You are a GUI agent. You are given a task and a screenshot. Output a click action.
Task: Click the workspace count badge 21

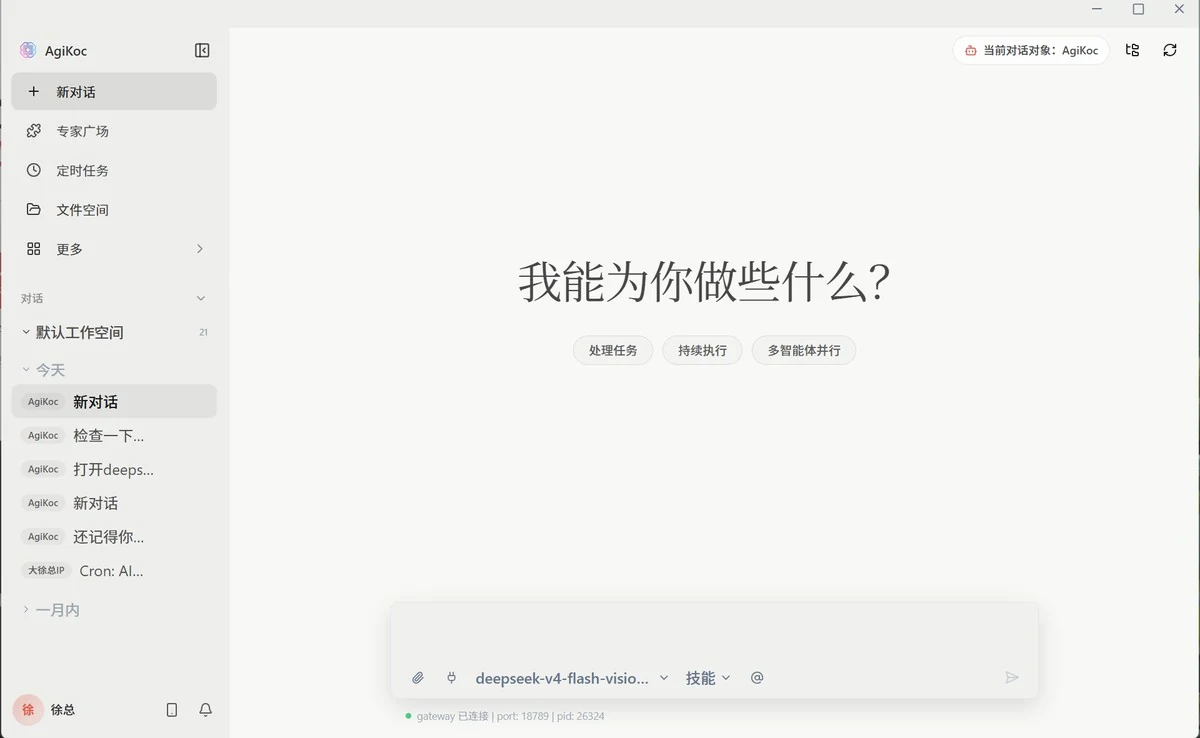(203, 332)
